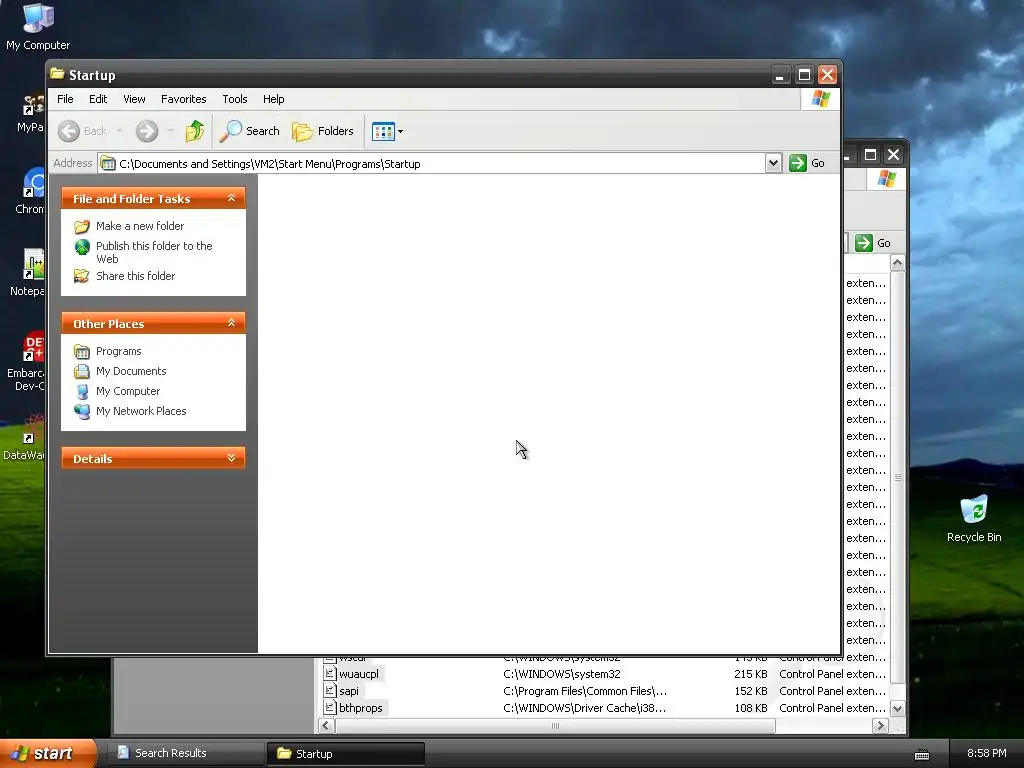Click the Forward navigation arrow

click(x=147, y=131)
